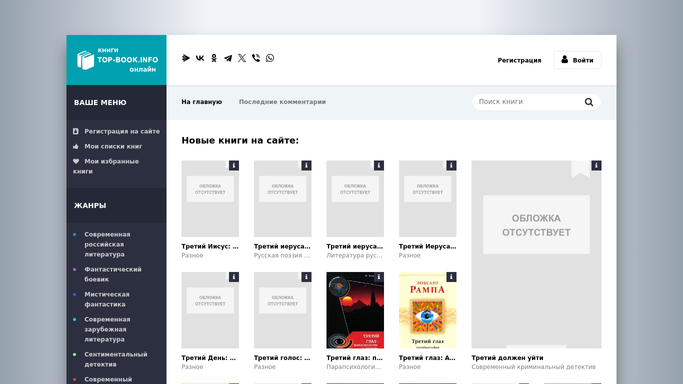Click the Войти login button
The image size is (683, 384).
pos(577,60)
